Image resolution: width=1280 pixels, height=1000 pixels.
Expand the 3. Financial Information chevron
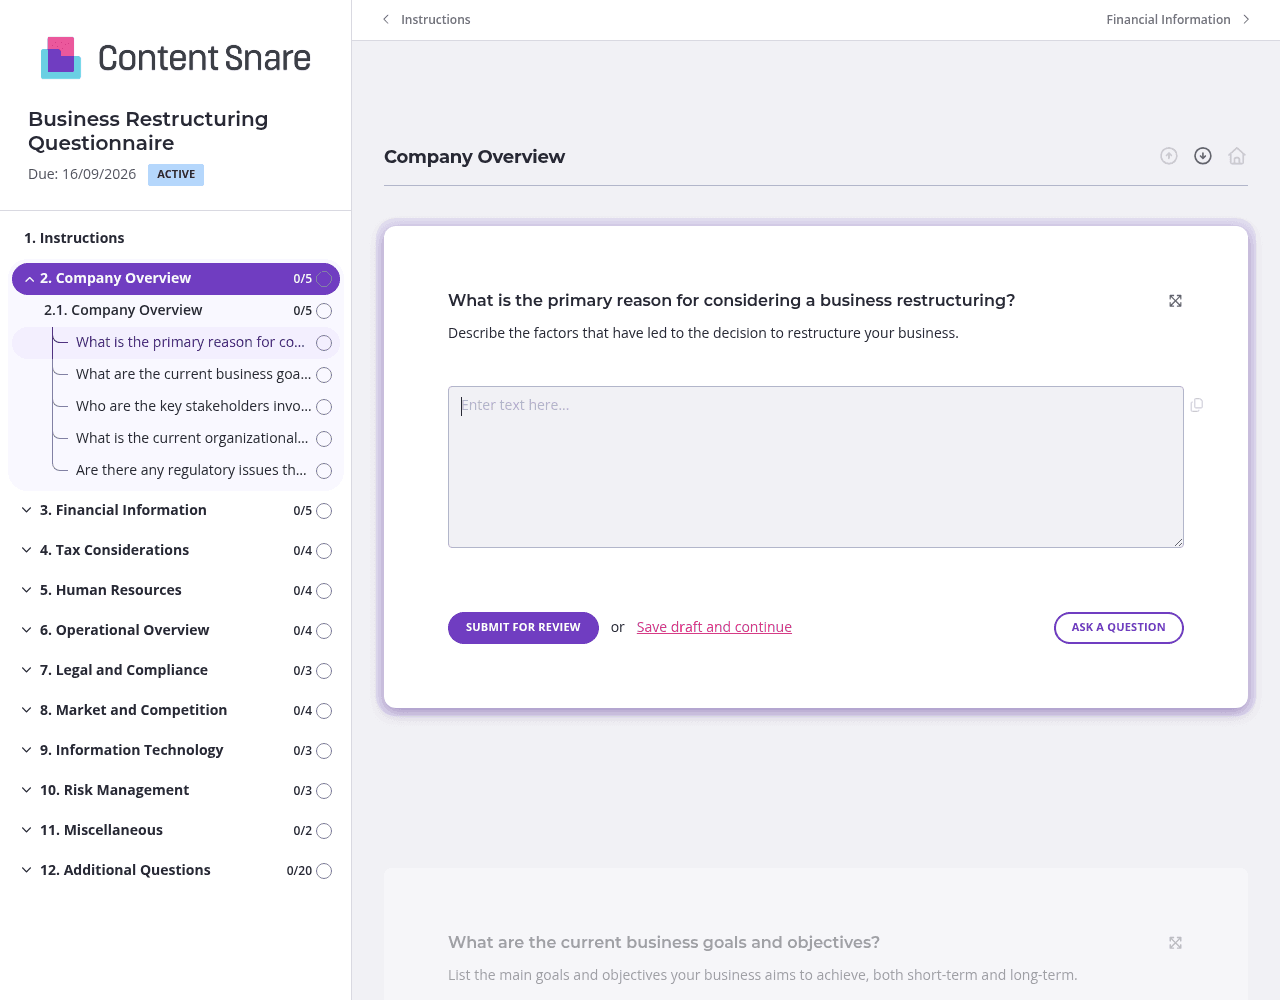point(26,510)
